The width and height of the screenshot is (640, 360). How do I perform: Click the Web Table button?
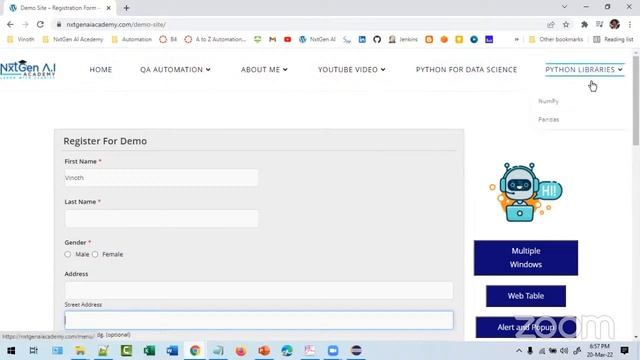pos(526,296)
